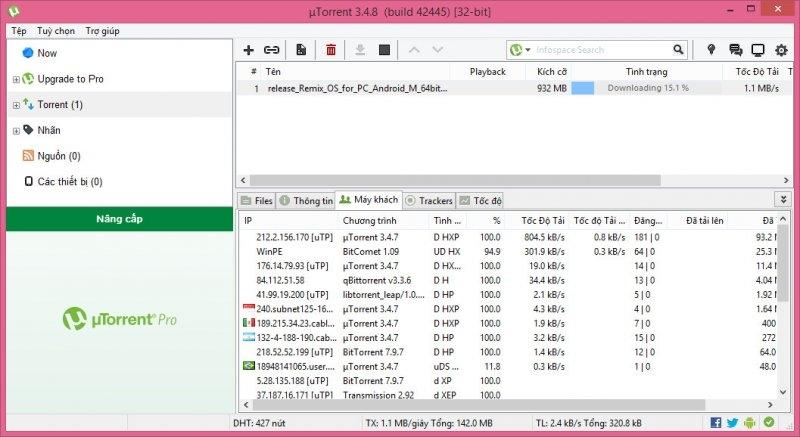The width and height of the screenshot is (800, 437).
Task: Click the Add Torrent plus icon
Action: 249,49
